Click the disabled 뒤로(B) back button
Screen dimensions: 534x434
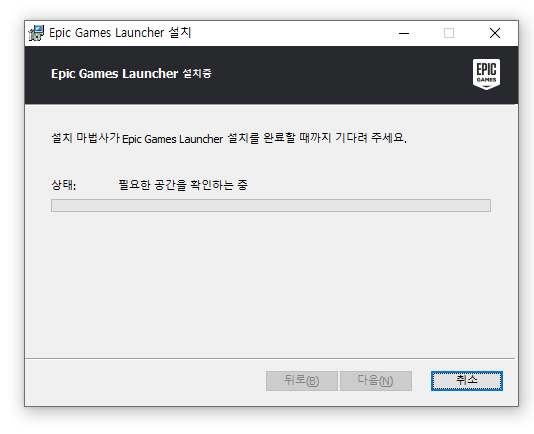pyautogui.click(x=302, y=381)
